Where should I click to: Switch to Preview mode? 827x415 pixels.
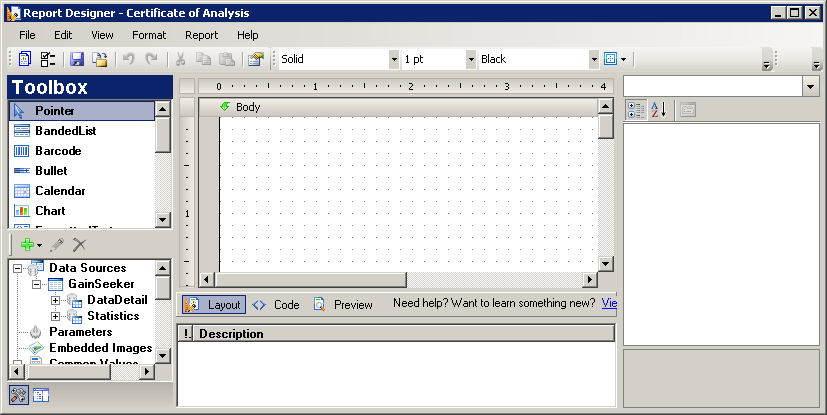[x=343, y=305]
